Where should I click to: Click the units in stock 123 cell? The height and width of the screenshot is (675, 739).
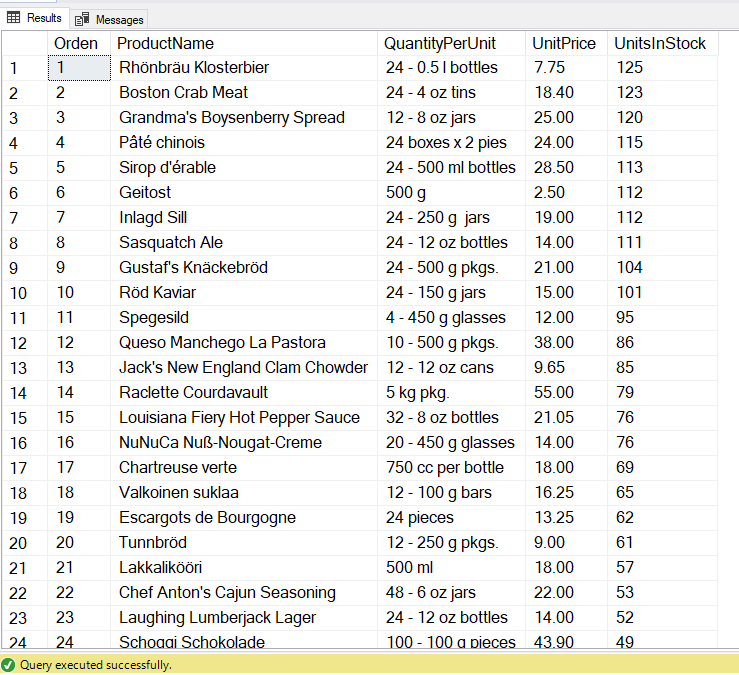click(x=662, y=93)
